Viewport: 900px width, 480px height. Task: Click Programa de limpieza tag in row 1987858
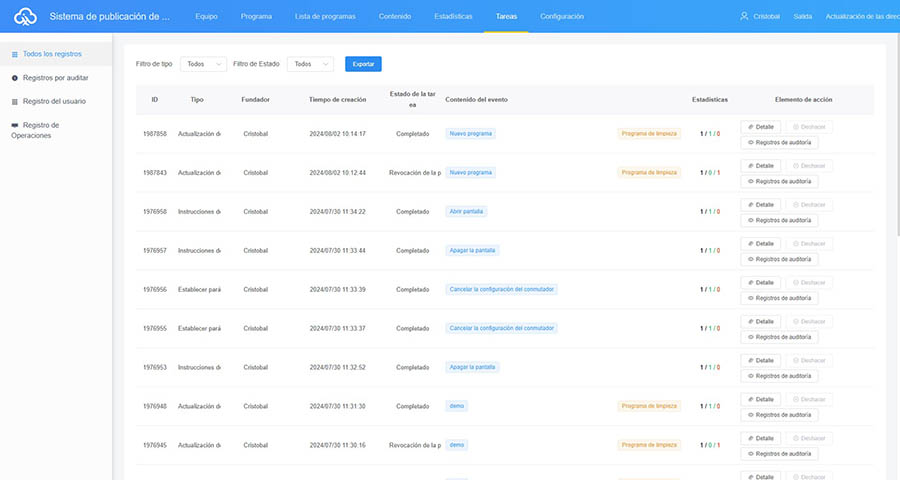click(649, 134)
